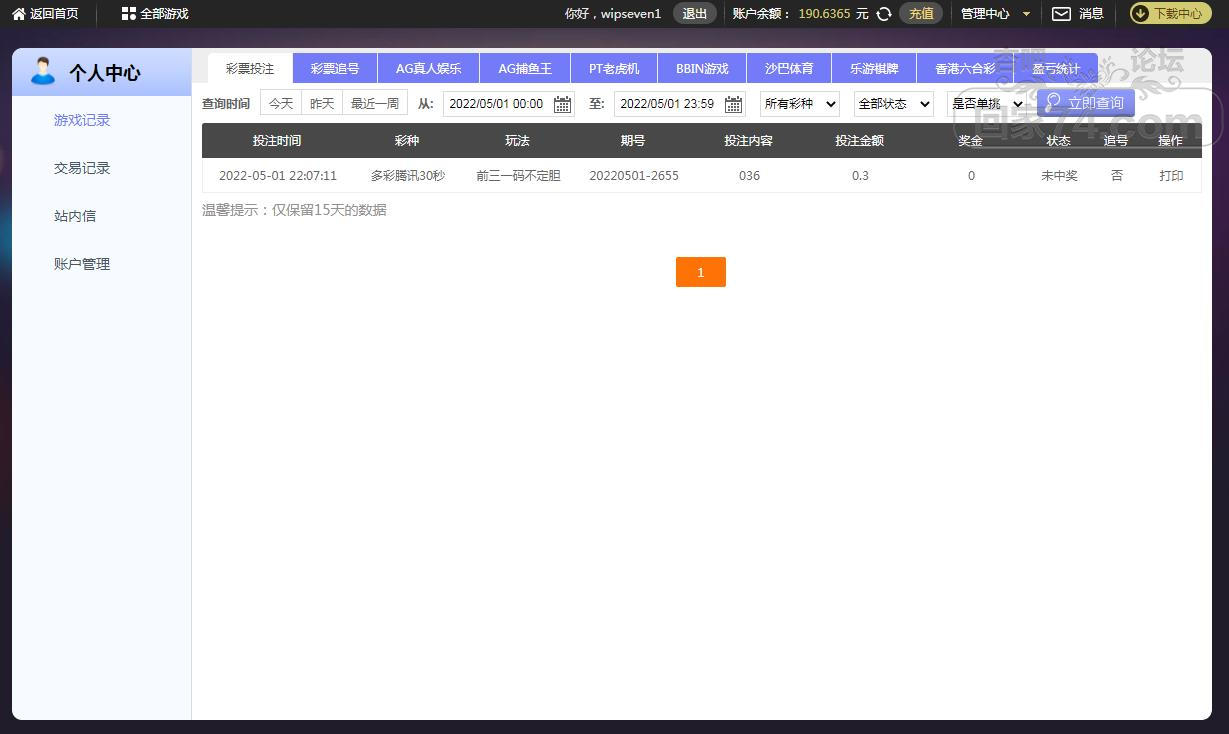Screen dimensions: 1229x734
Task: Open 站内信 in the sidebar
Action: [x=75, y=216]
